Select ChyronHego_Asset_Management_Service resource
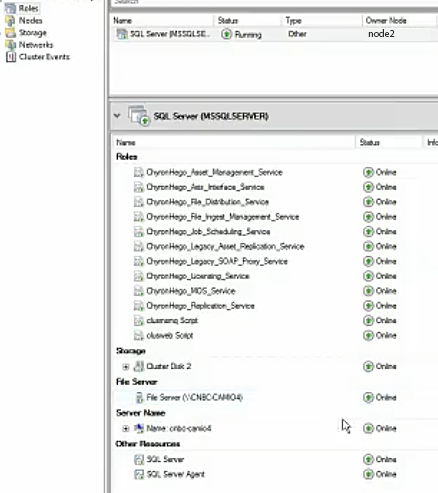This screenshot has height=493, width=438. [214, 172]
